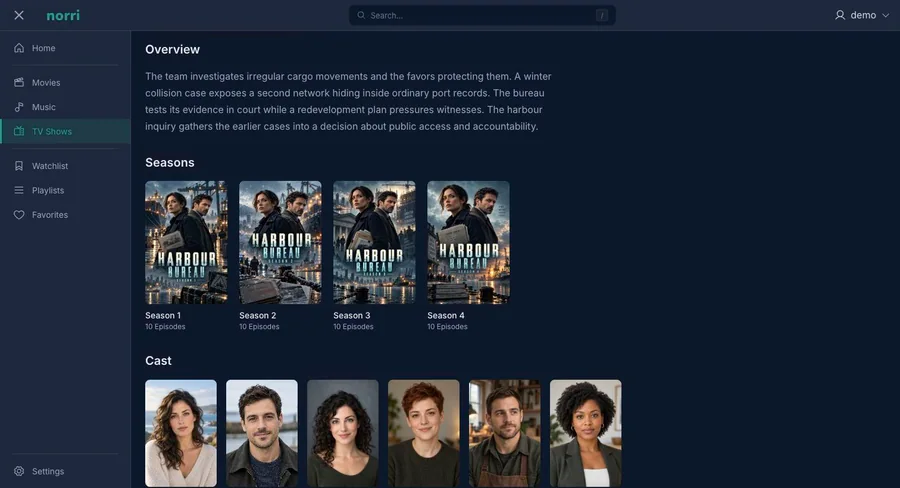Open the demo user dropdown
The height and width of the screenshot is (488, 900).
pyautogui.click(x=862, y=16)
